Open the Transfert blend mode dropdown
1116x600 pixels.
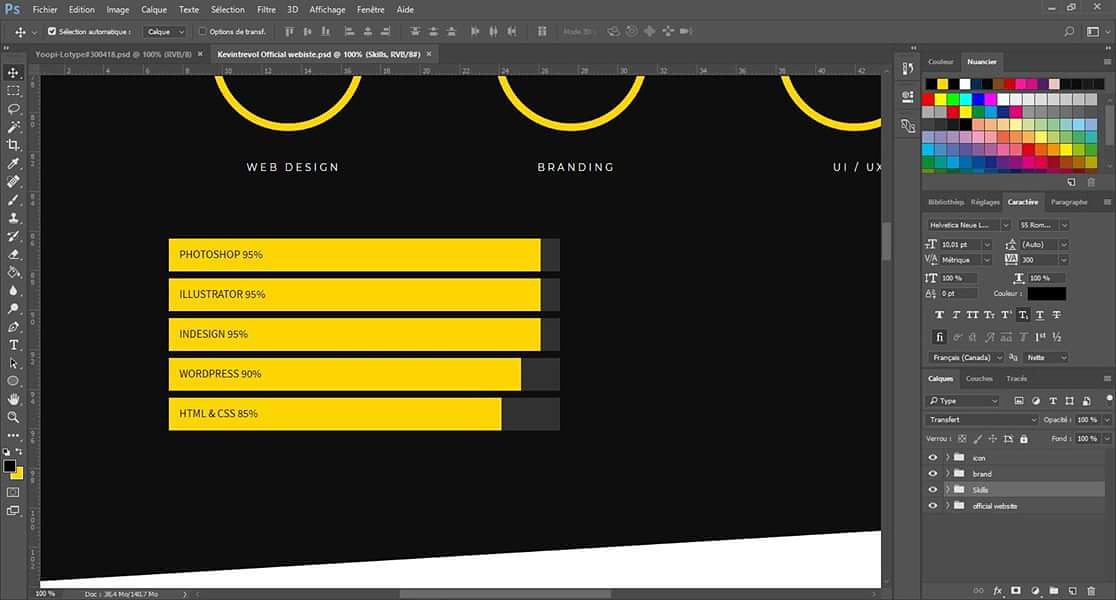coord(982,420)
